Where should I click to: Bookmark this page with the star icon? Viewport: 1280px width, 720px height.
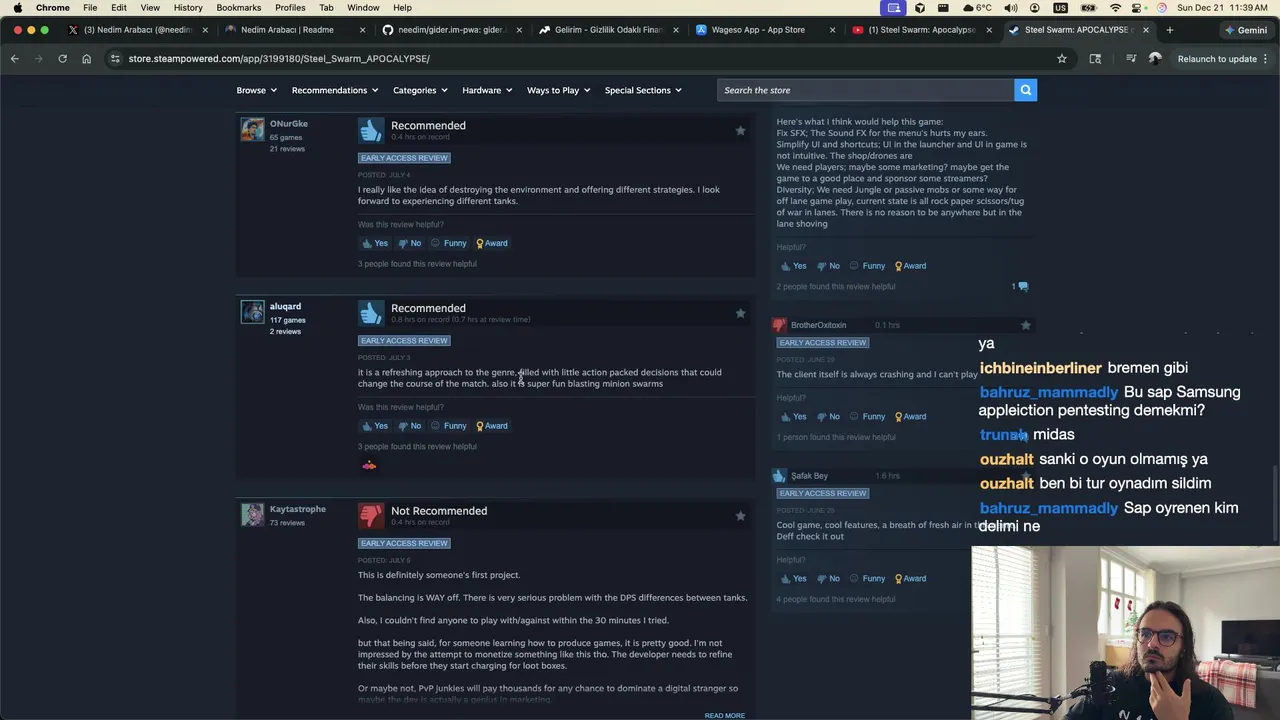(1062, 59)
